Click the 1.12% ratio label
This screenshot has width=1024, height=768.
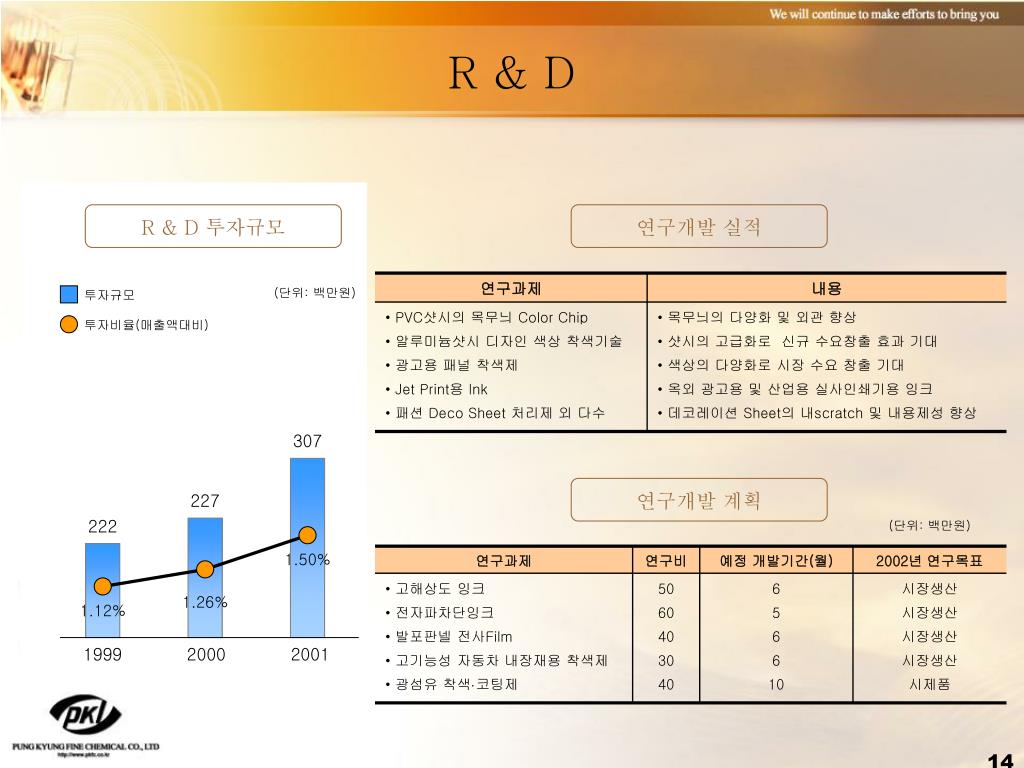point(103,611)
